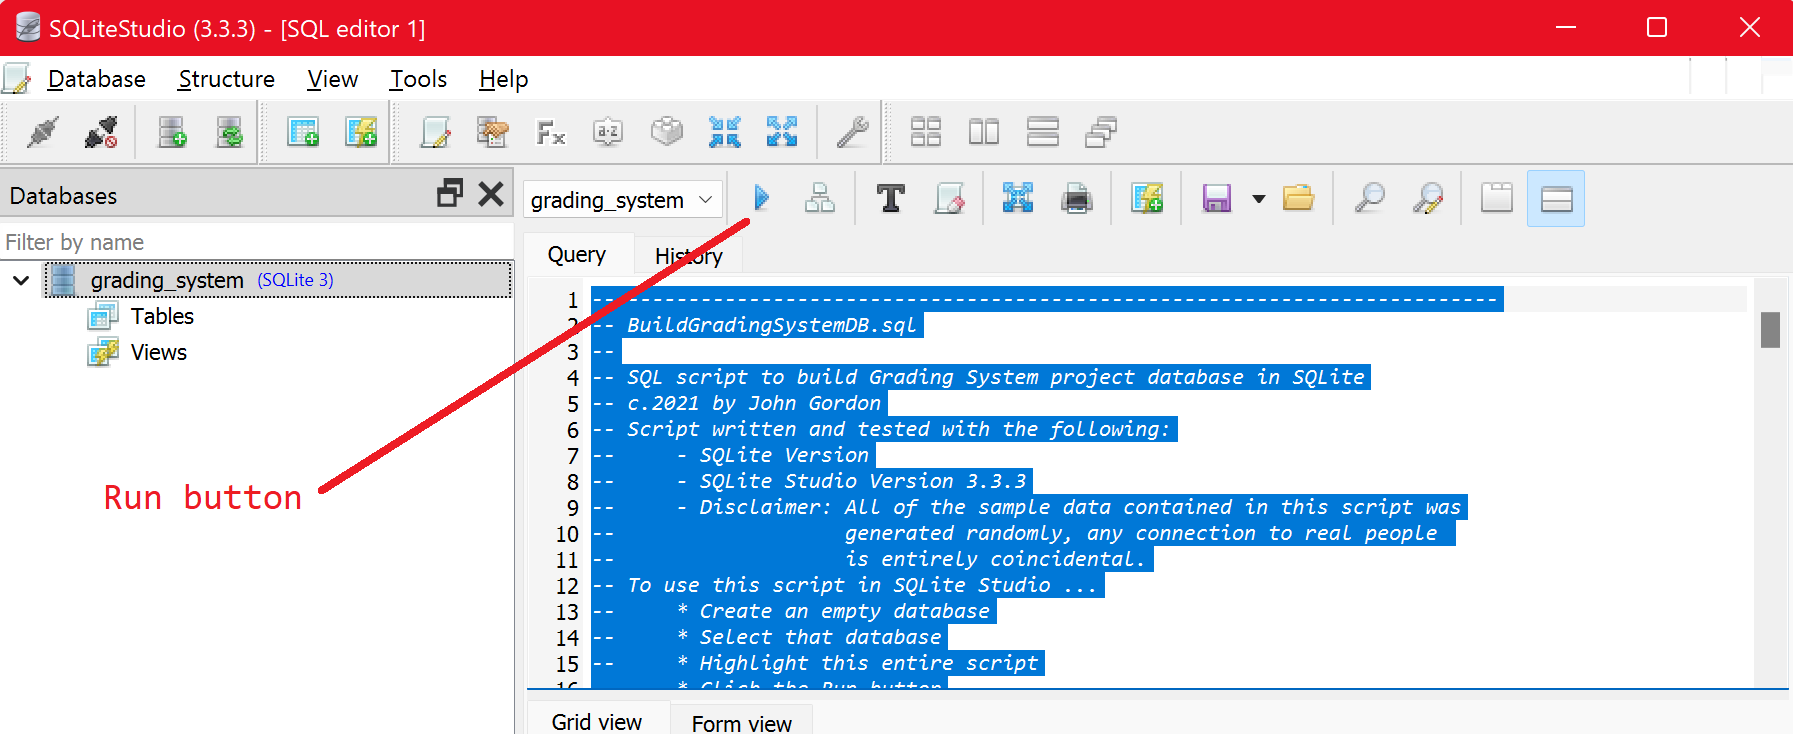Export results from the editor toolbar
Viewport: 1793px width, 734px height.
point(1018,198)
